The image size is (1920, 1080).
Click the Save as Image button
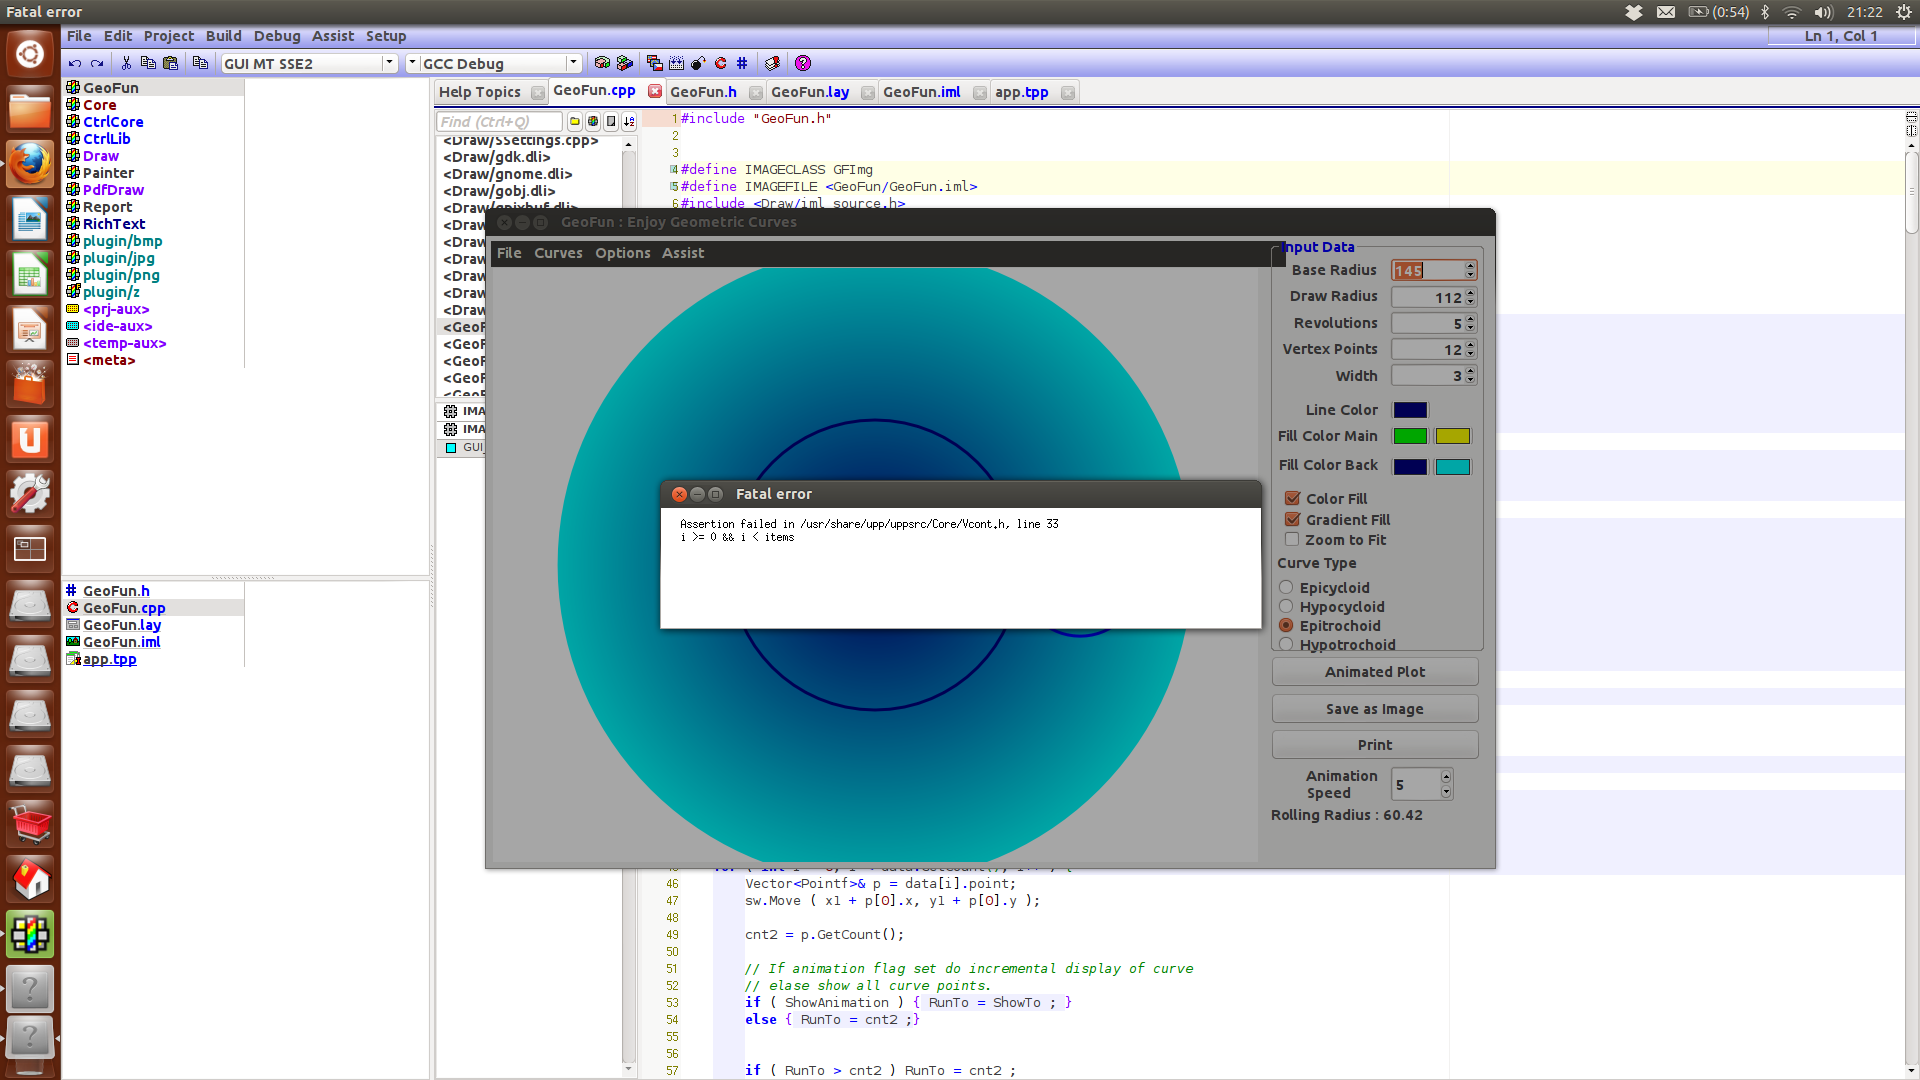coord(1374,709)
